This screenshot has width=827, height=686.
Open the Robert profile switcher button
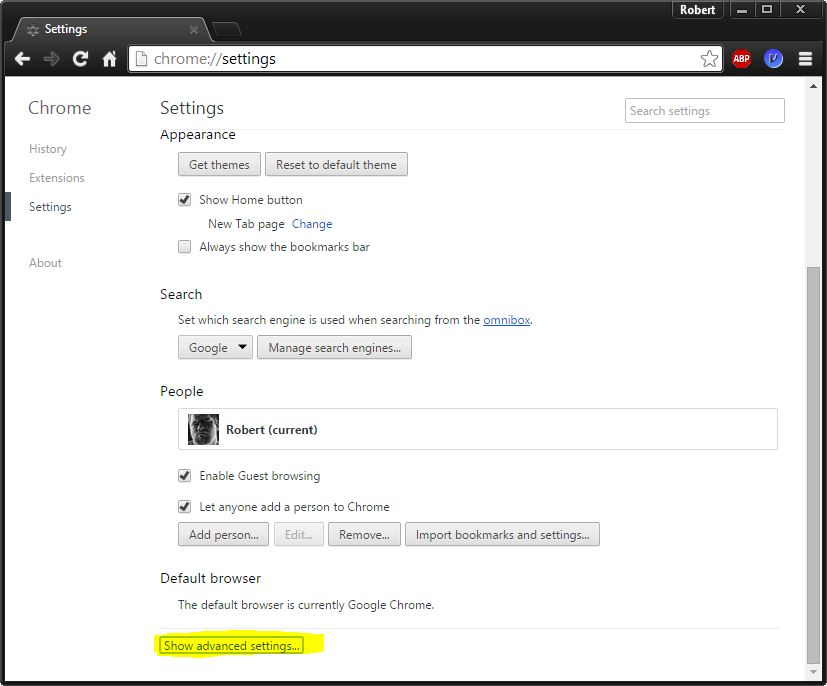click(x=697, y=10)
